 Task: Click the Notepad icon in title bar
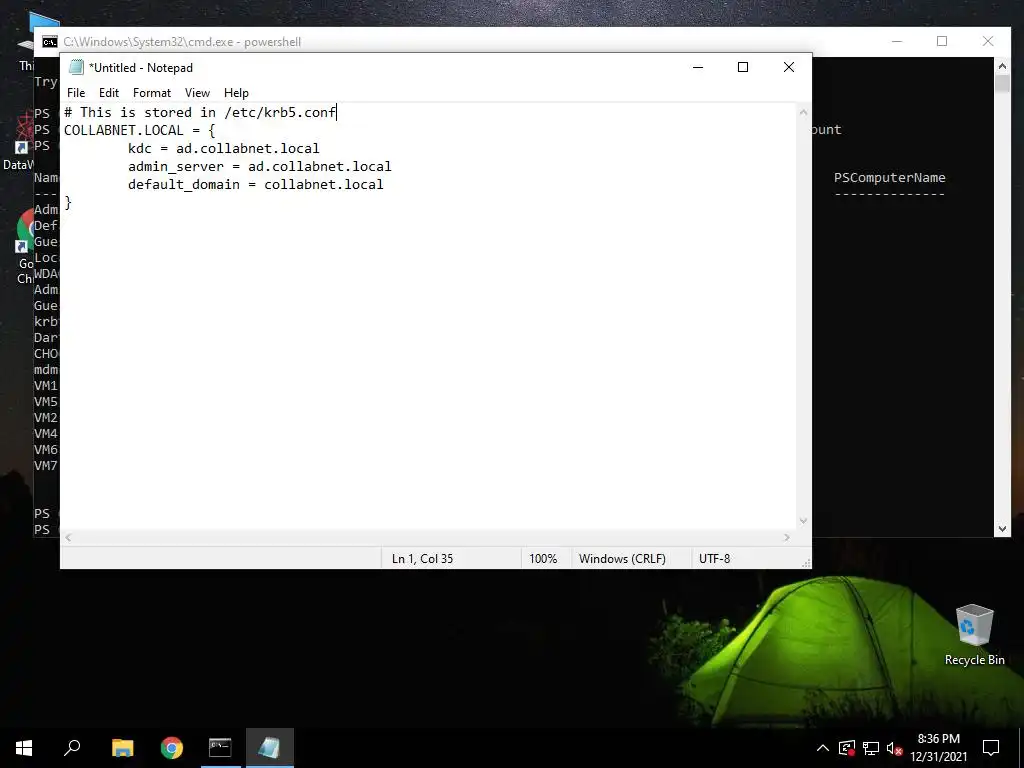click(x=76, y=67)
